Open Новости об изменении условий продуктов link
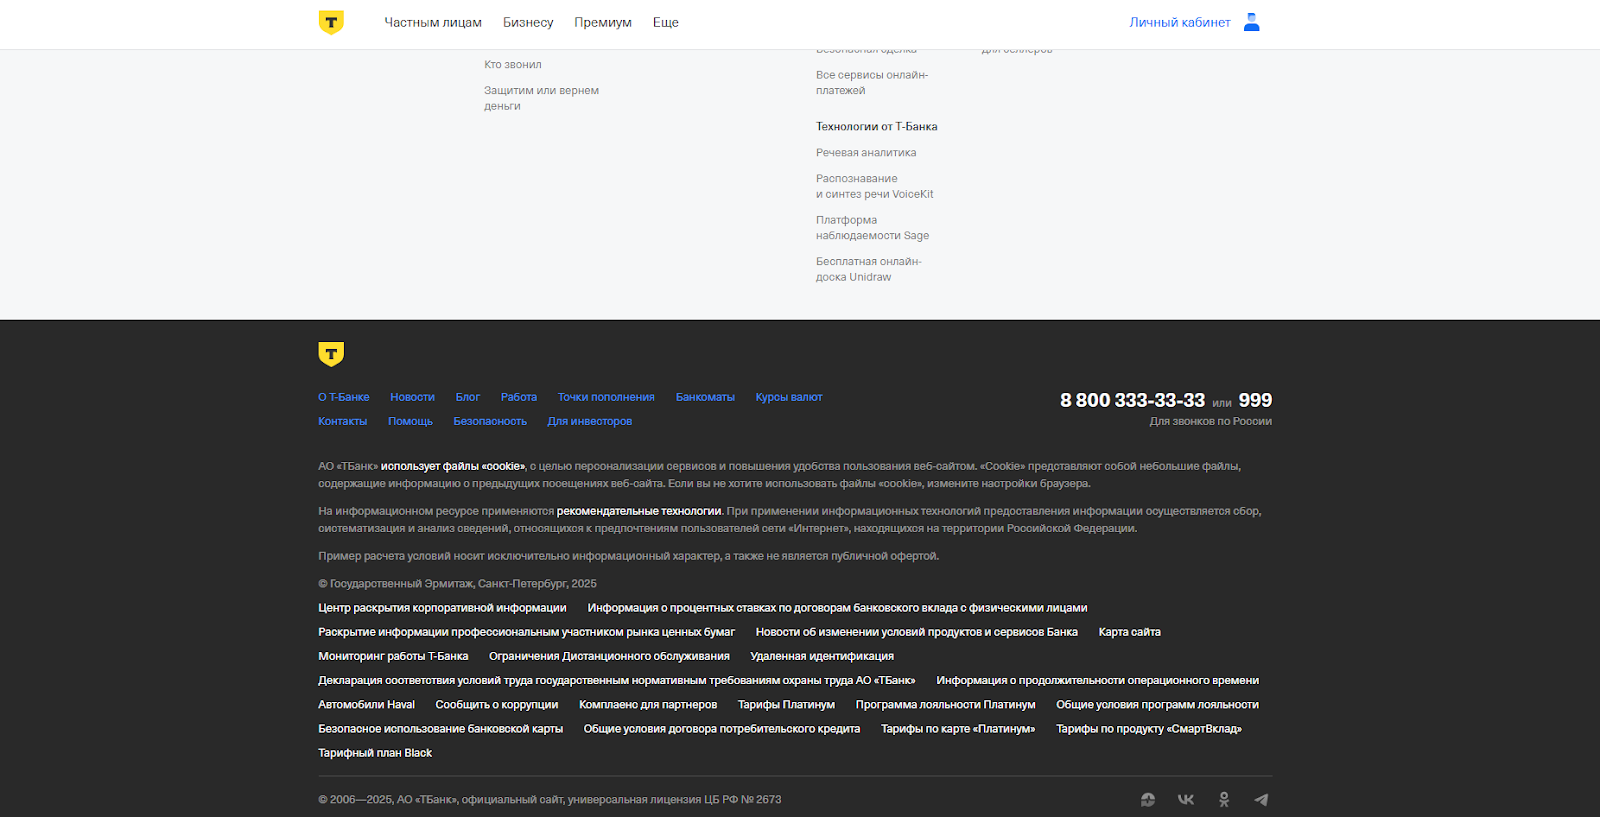 pyautogui.click(x=917, y=632)
